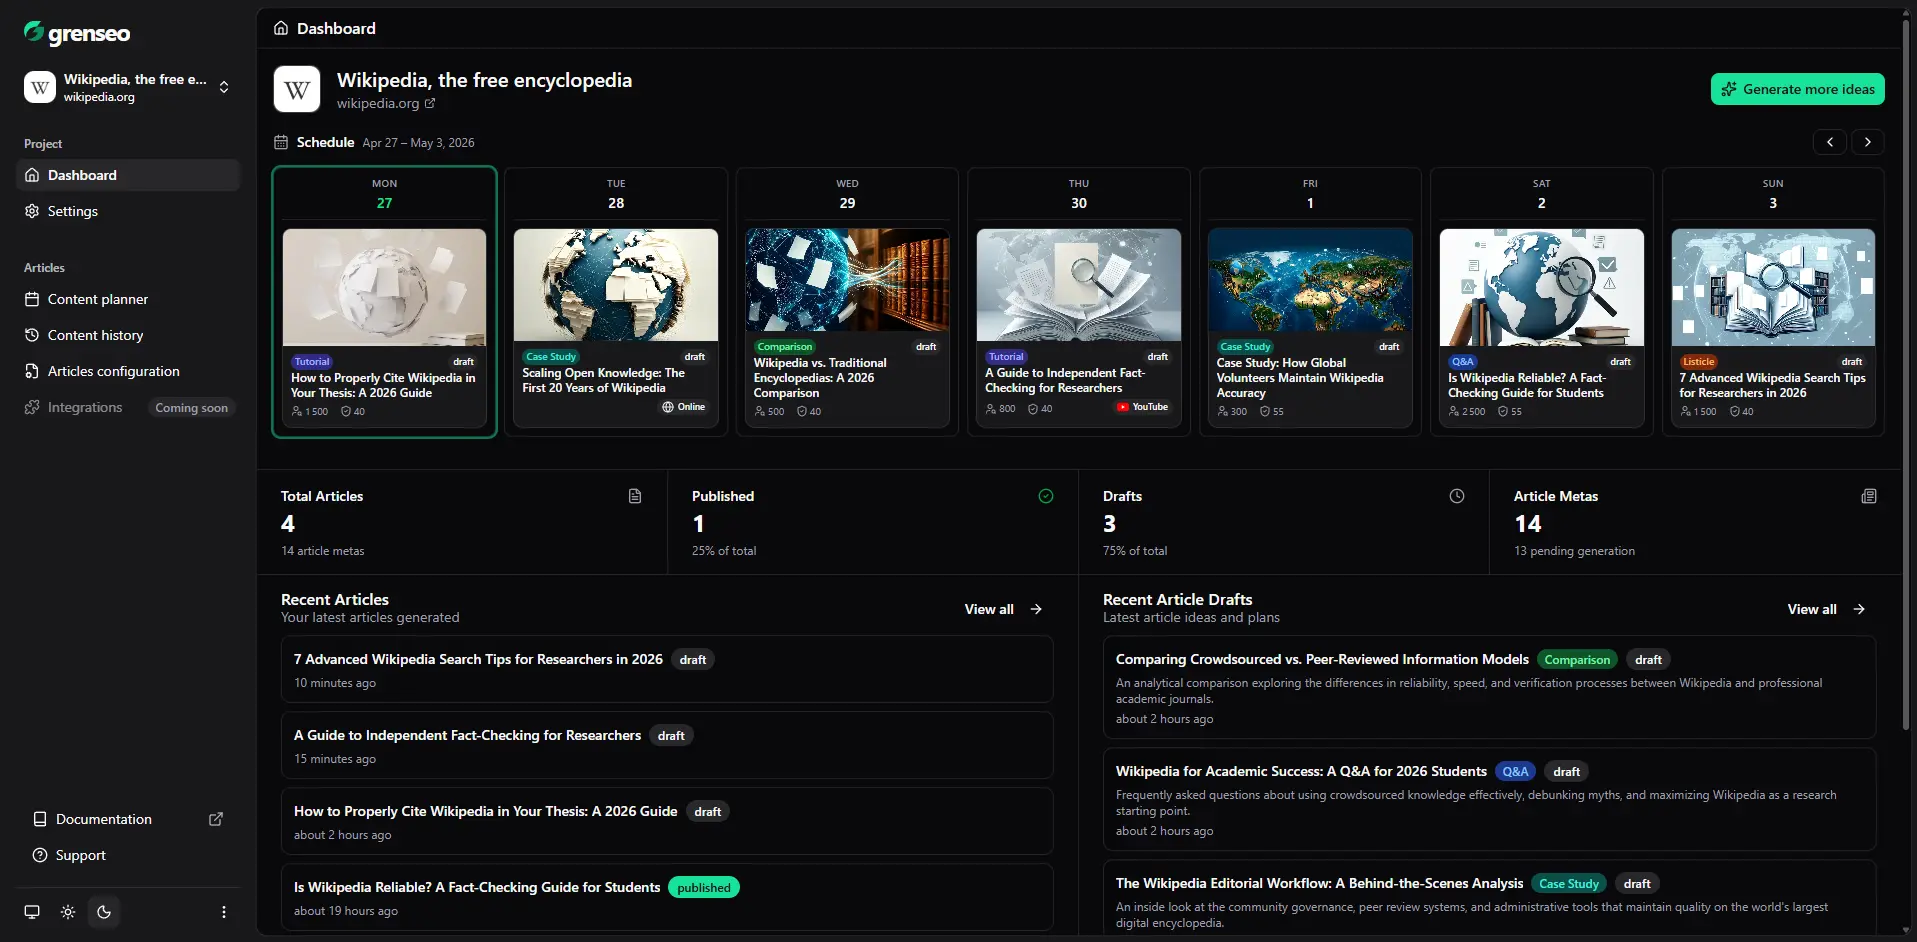The width and height of the screenshot is (1917, 942).
Task: Click the Content planner calendar icon
Action: click(32, 299)
